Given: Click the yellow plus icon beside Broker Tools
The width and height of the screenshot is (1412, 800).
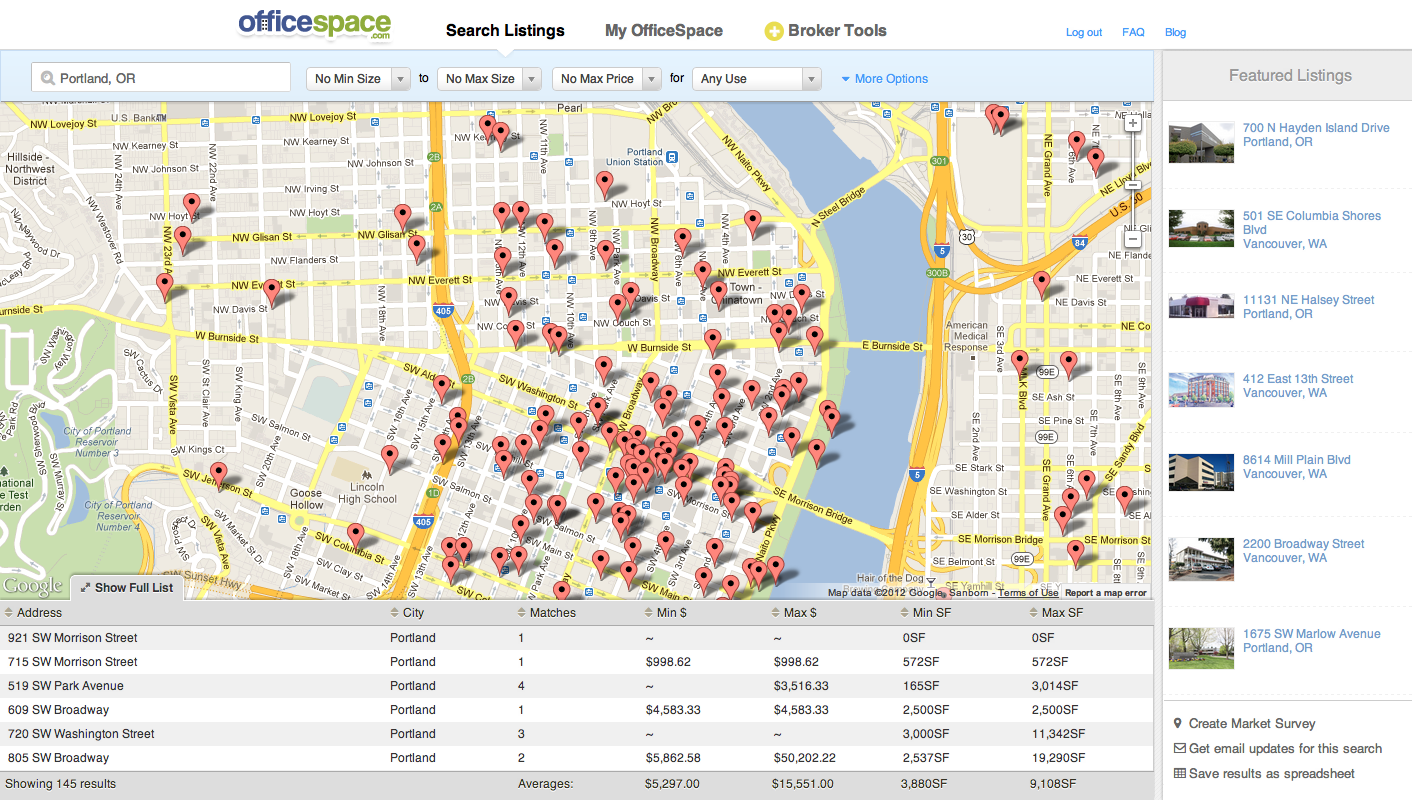Looking at the screenshot, I should coord(773,31).
